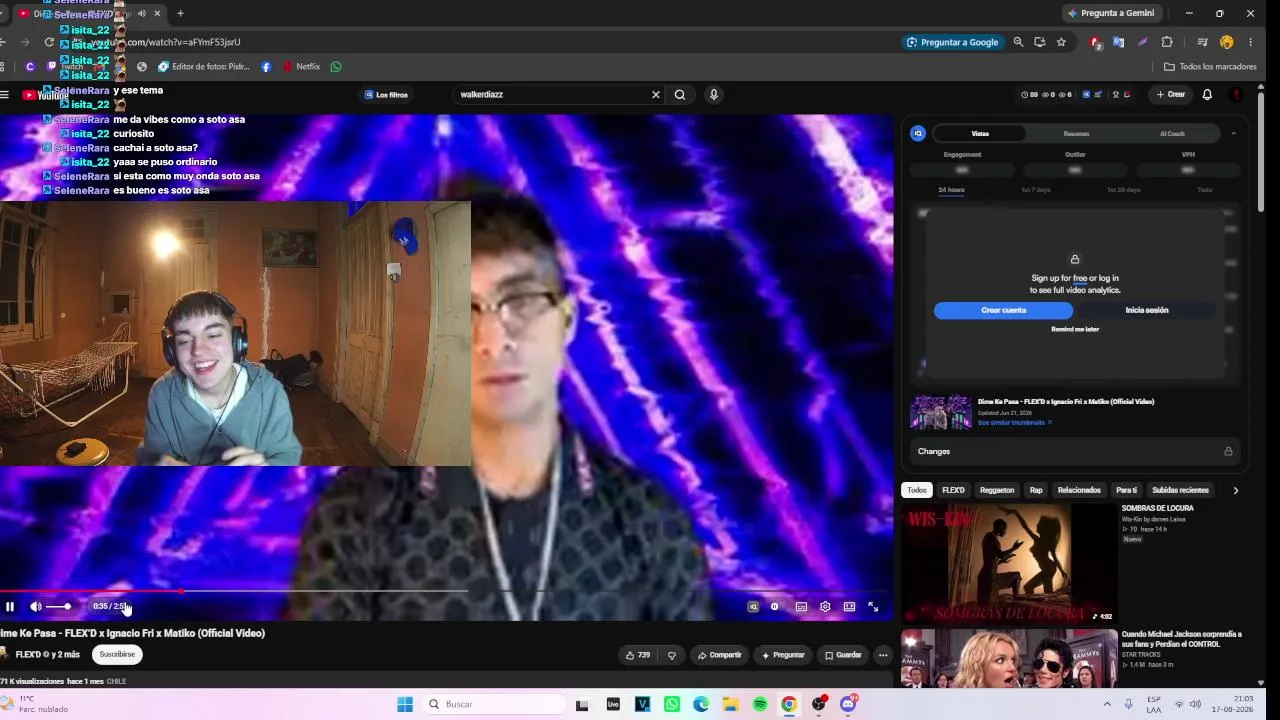
Task: Open Chrome extensions puzzle icon
Action: pos(1167,42)
